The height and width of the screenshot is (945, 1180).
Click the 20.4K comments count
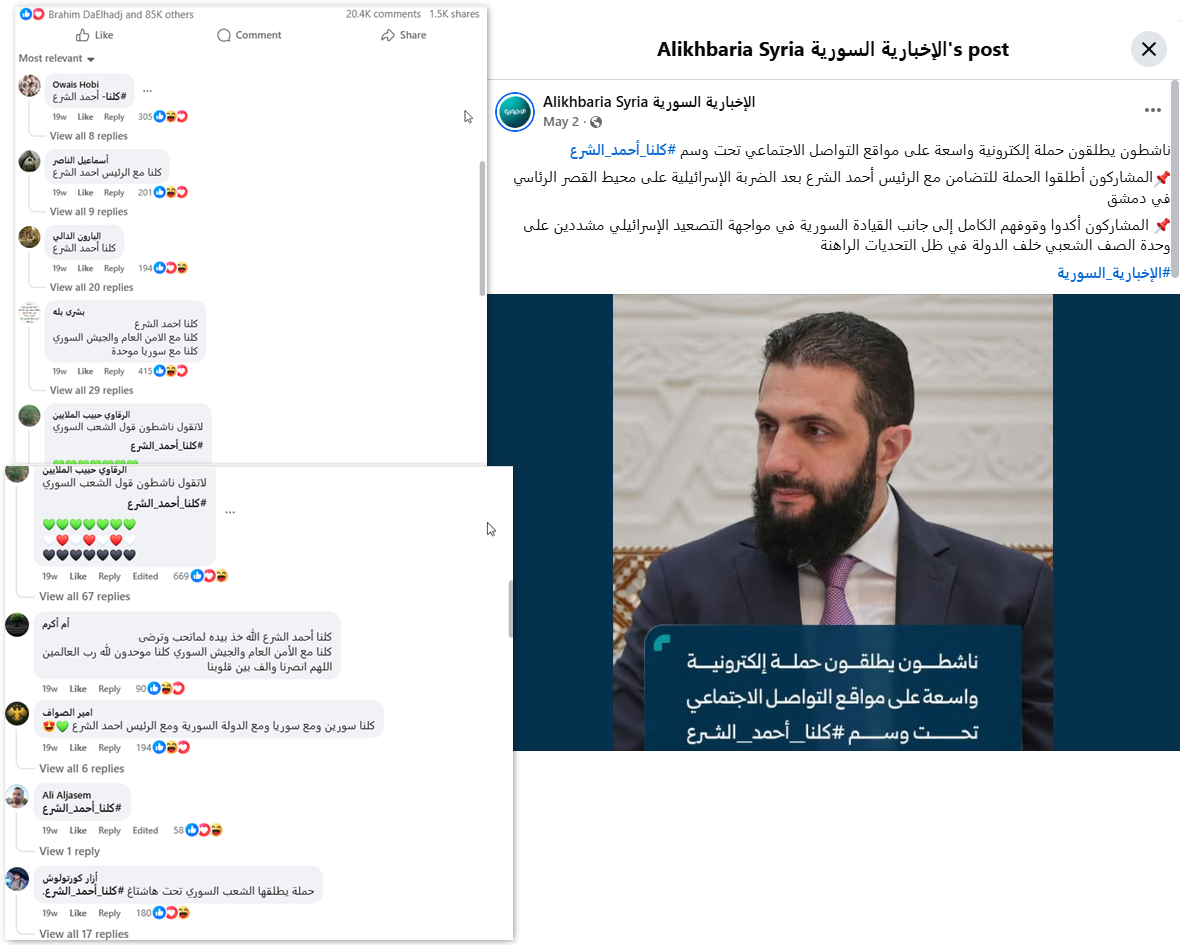click(x=383, y=14)
